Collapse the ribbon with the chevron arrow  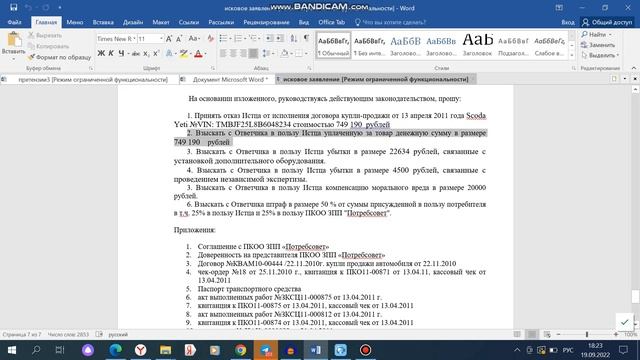click(634, 68)
